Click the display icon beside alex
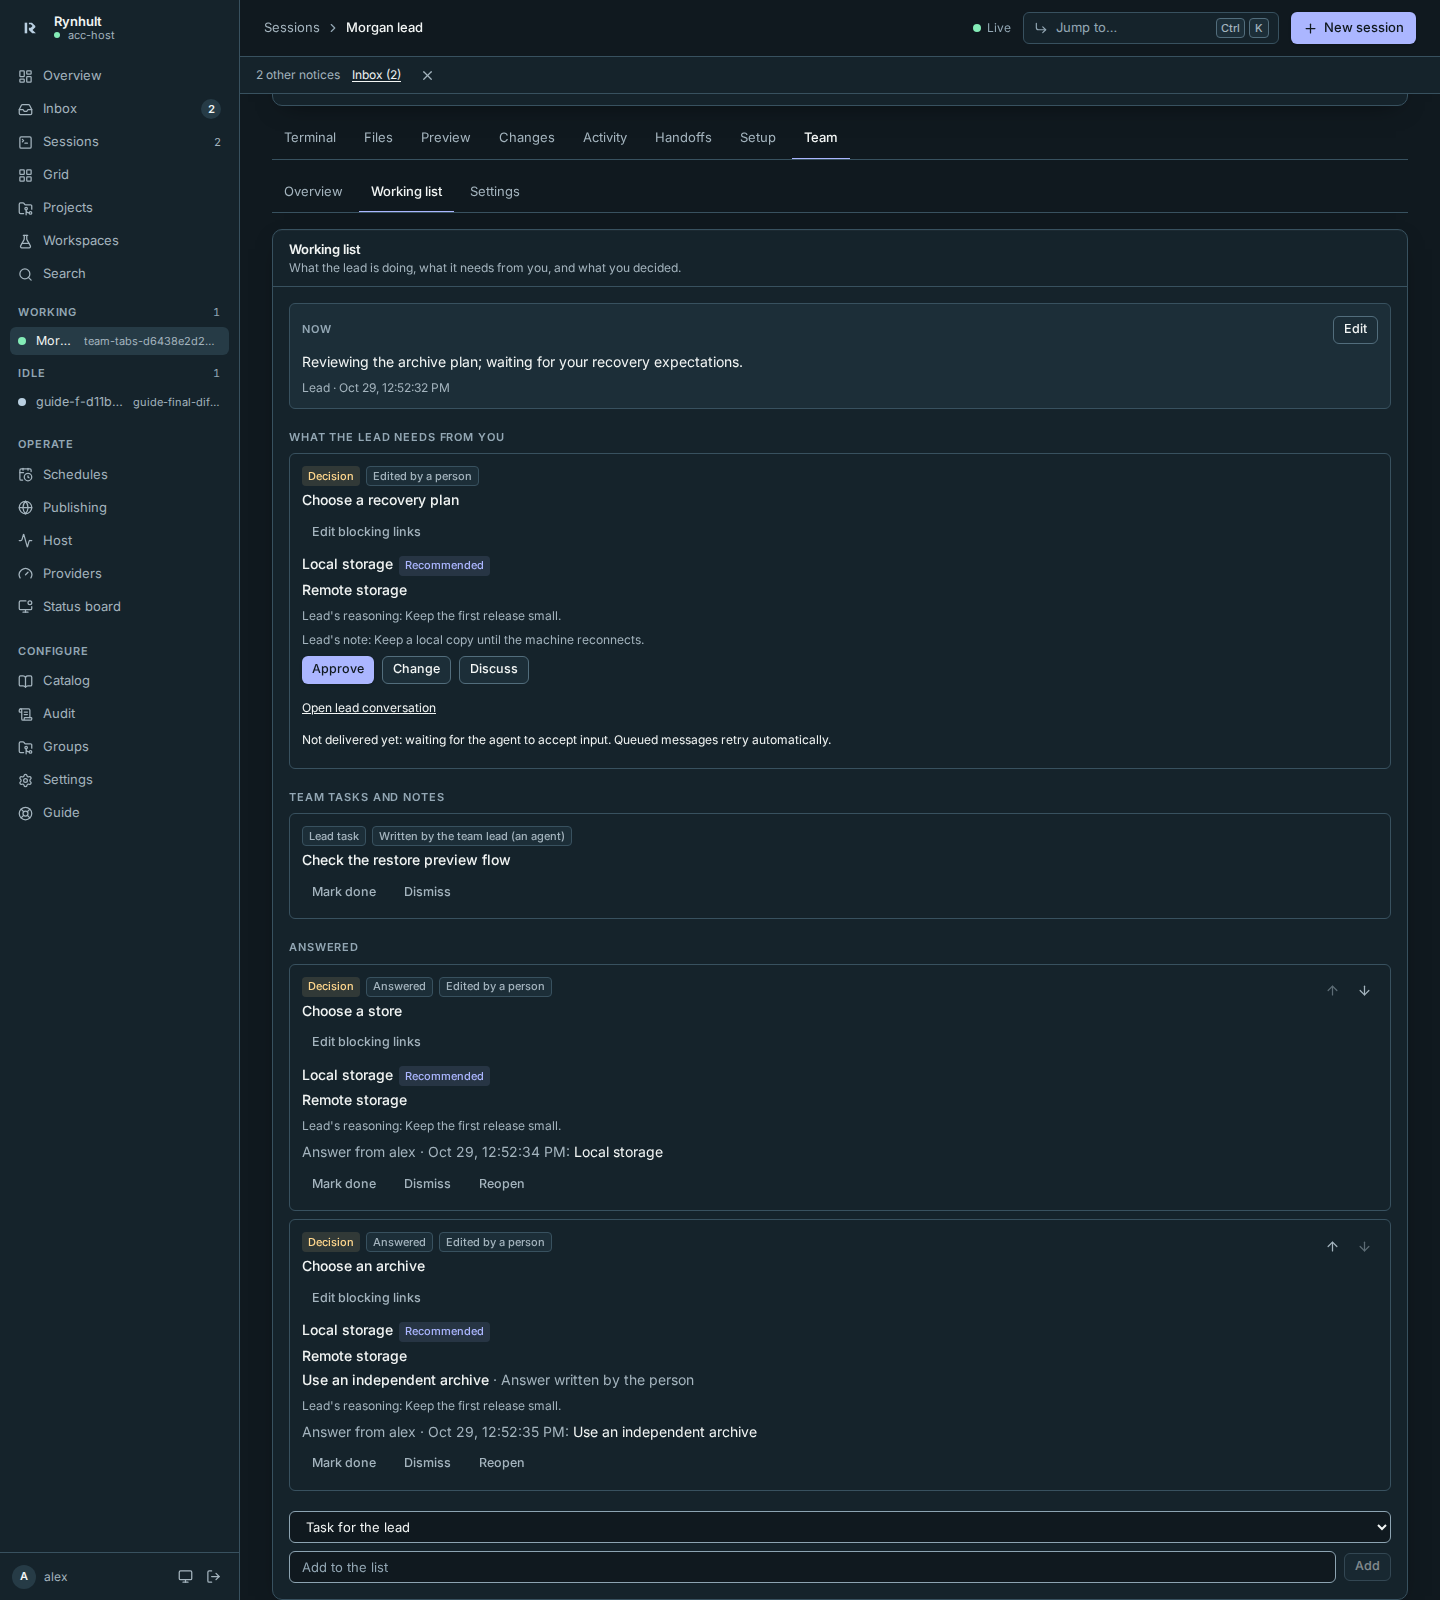This screenshot has height=1600, width=1440. pyautogui.click(x=185, y=1577)
